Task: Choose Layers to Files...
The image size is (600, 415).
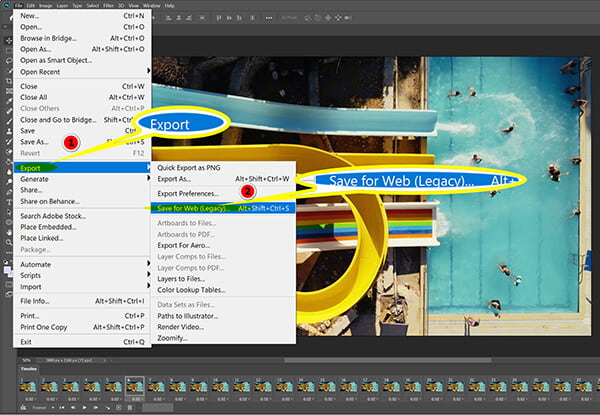Action: pyautogui.click(x=223, y=279)
